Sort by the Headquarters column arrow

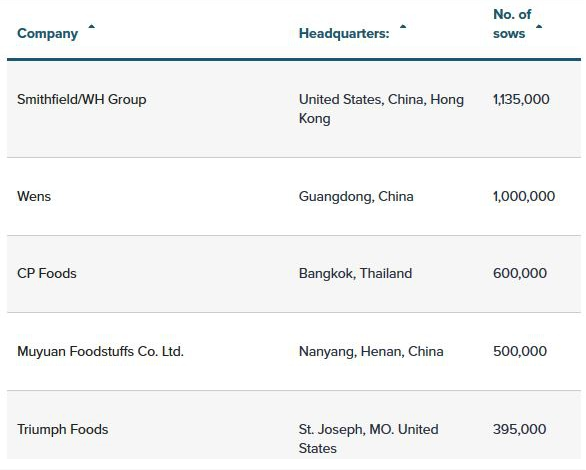tap(403, 27)
